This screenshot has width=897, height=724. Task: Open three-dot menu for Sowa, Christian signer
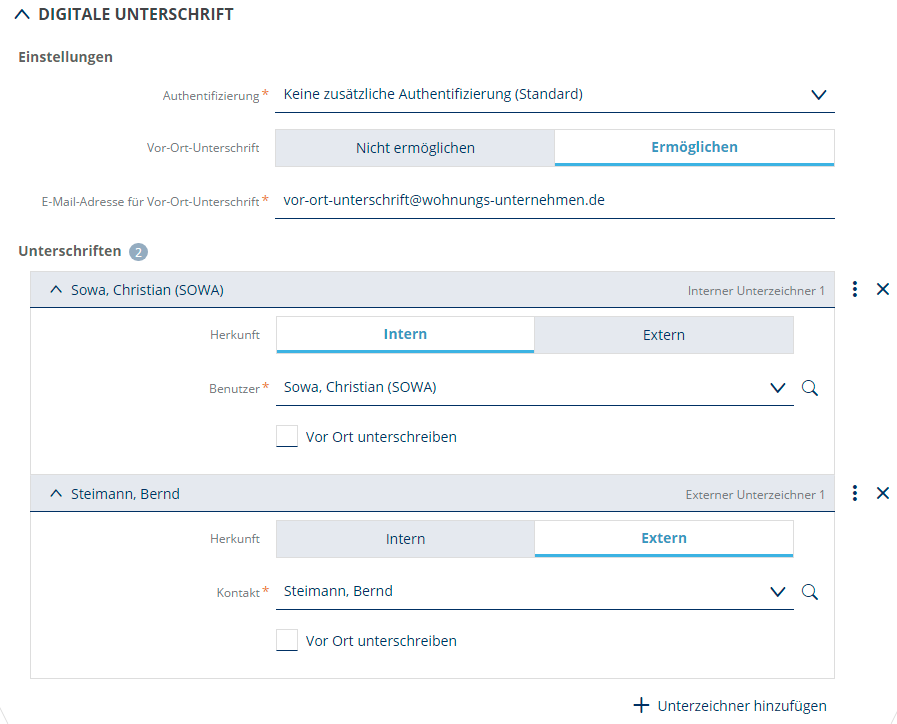[x=855, y=289]
